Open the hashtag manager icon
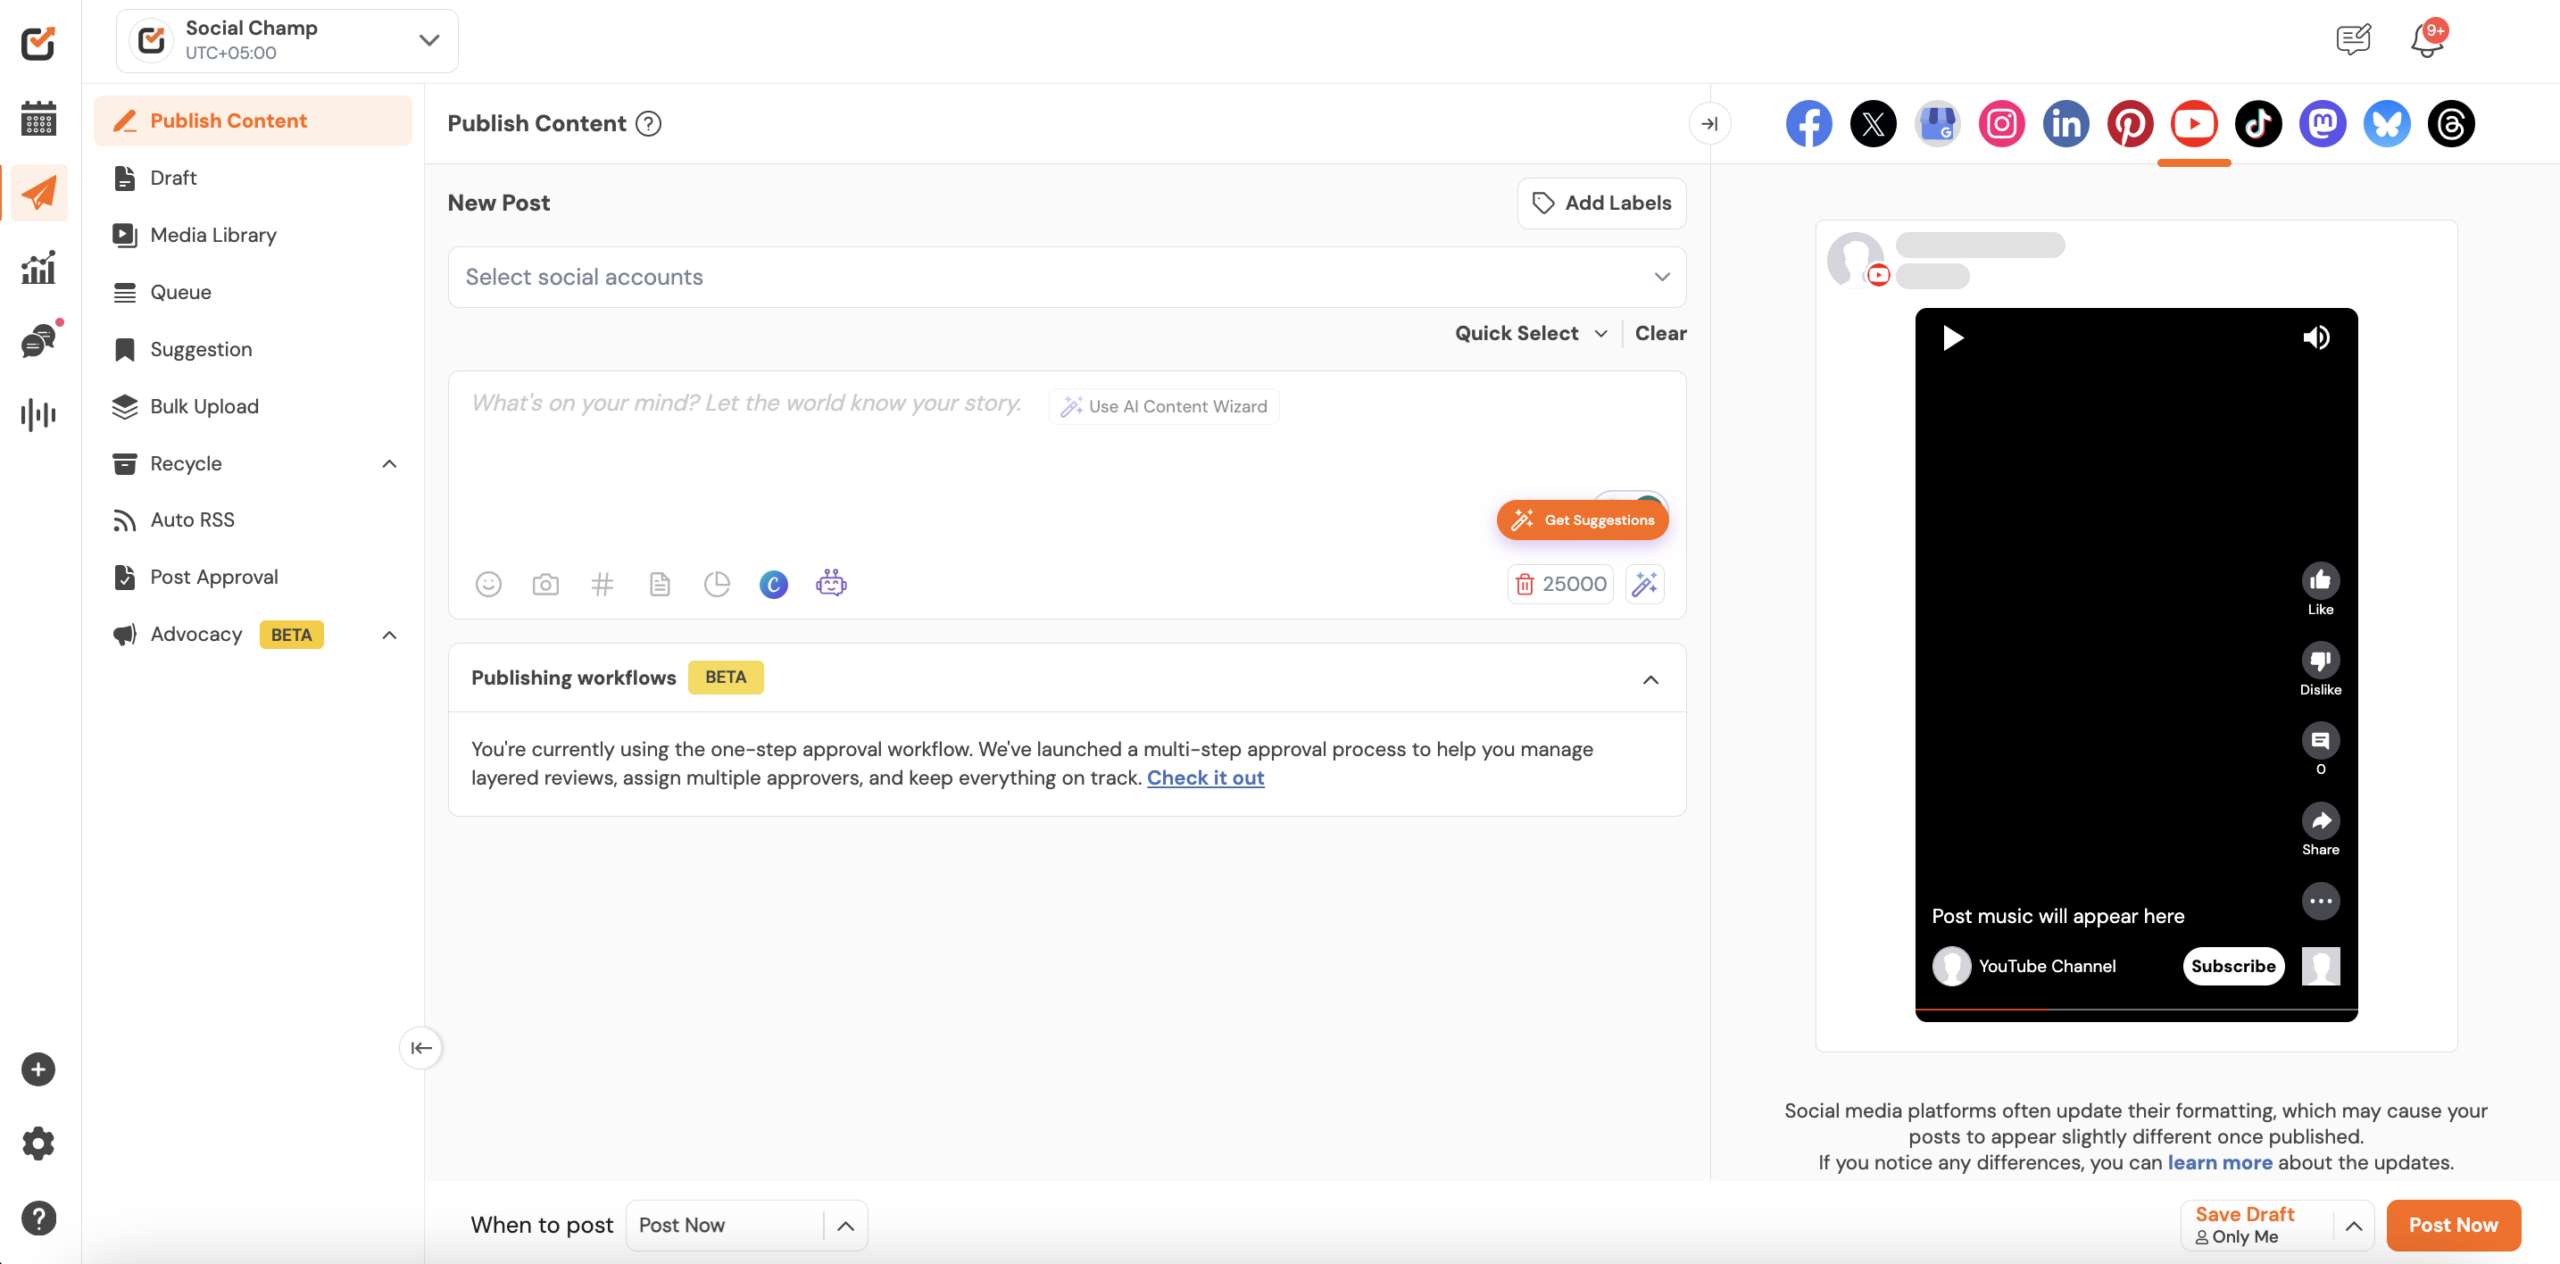 coord(602,584)
